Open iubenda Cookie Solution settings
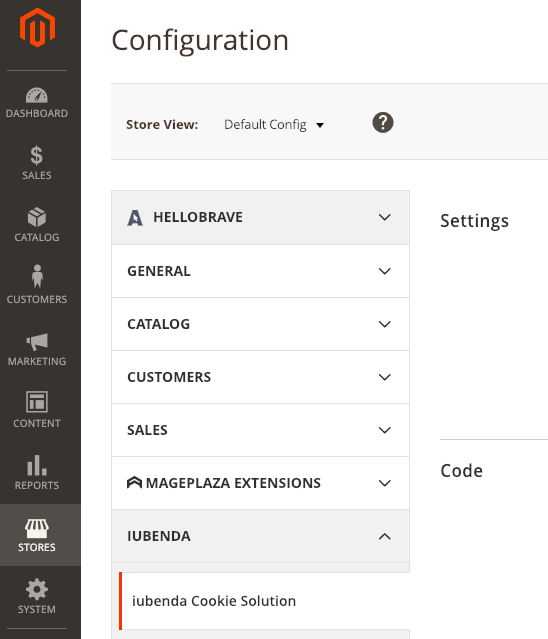The height and width of the screenshot is (639, 548). click(265, 601)
